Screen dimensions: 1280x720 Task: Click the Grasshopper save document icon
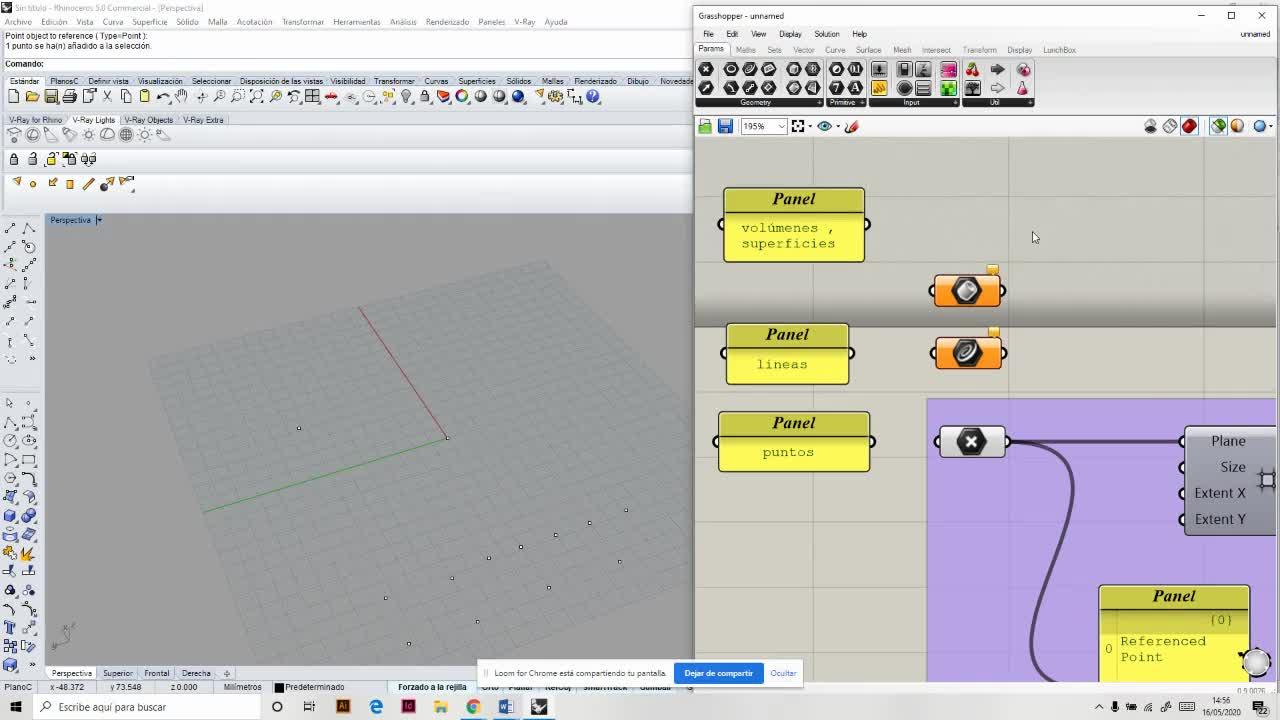click(725, 126)
